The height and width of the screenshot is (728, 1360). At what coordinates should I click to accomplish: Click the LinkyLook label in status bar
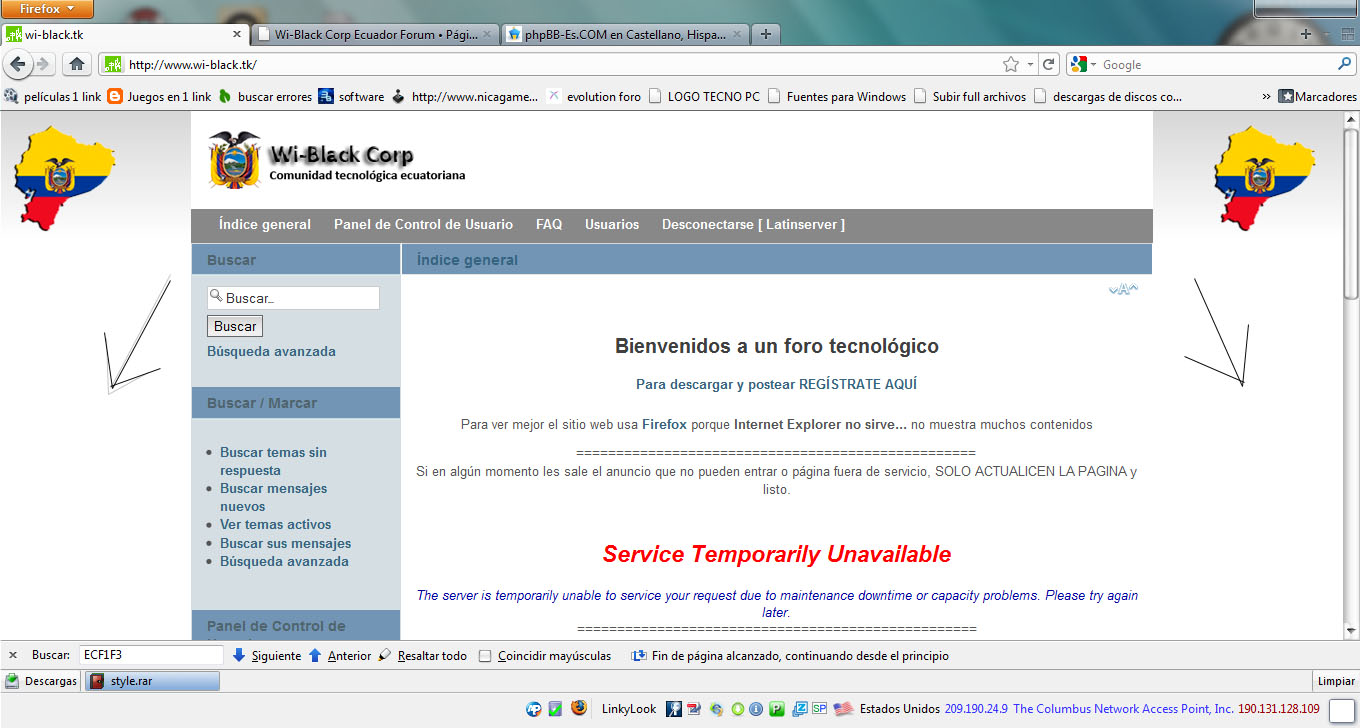click(x=629, y=709)
